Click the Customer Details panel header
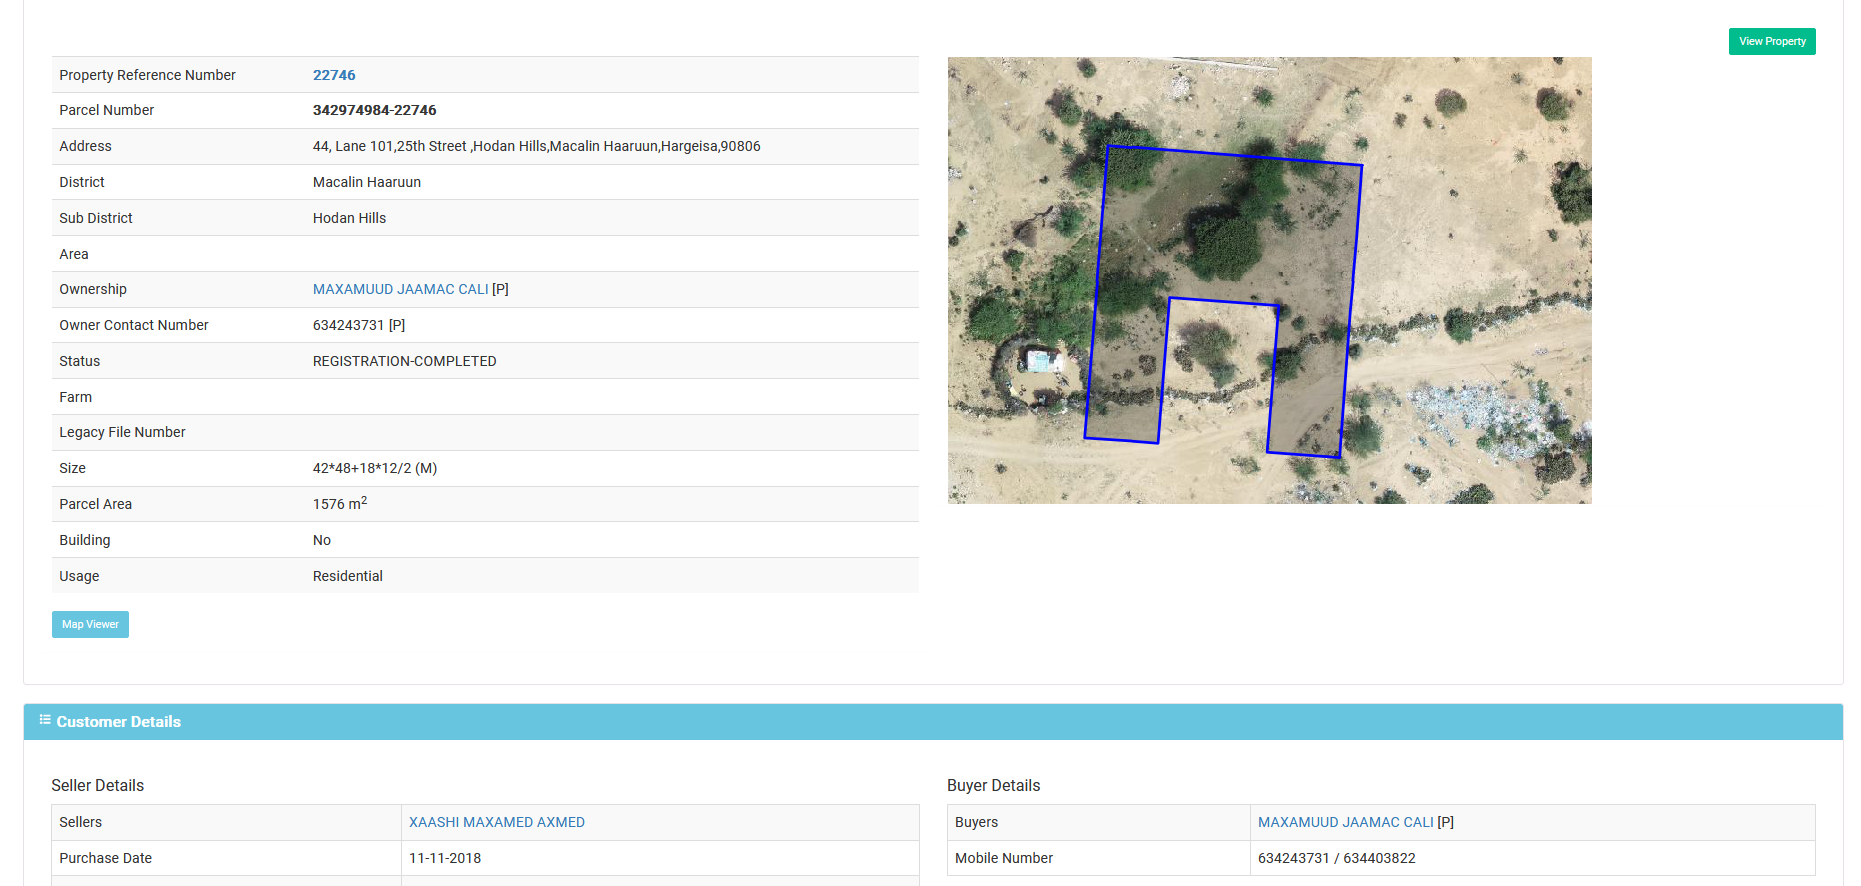Screen dimensions: 1861x886 click(x=933, y=722)
